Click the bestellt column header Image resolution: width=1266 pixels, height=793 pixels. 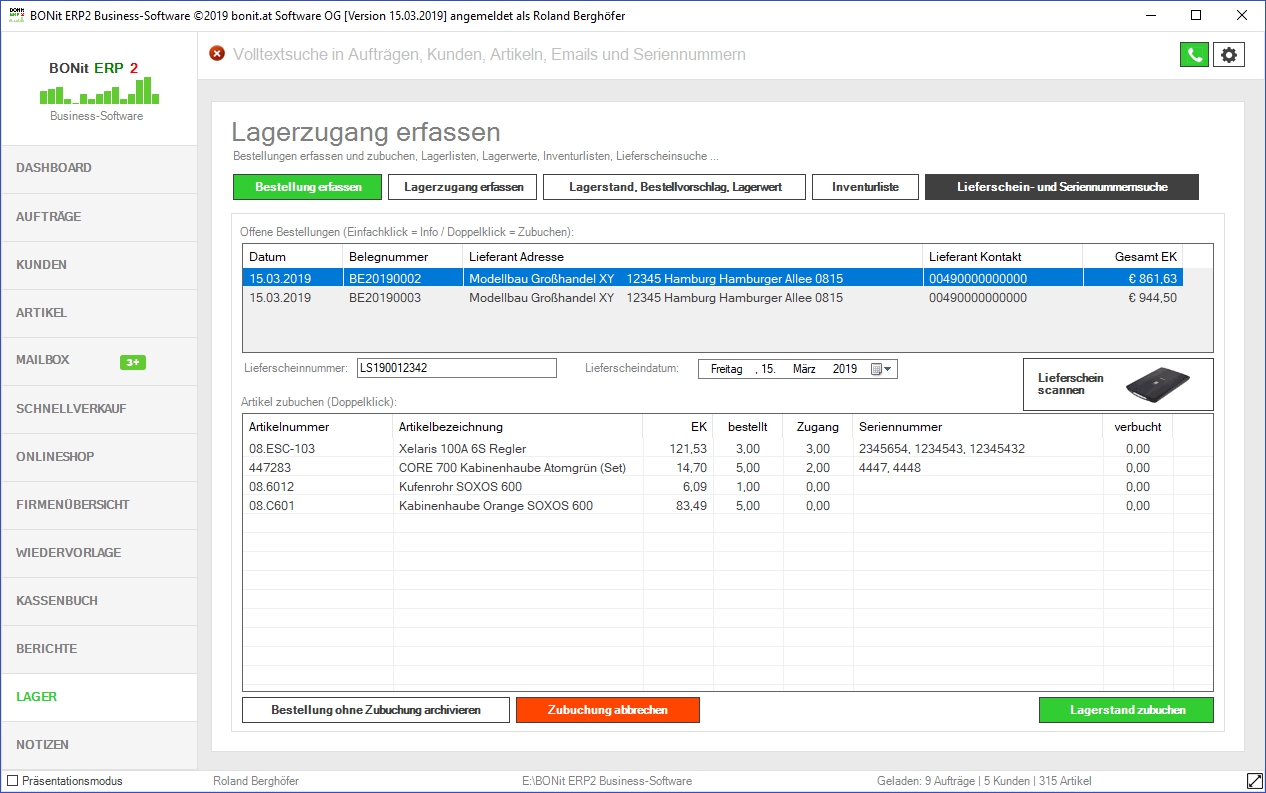[x=748, y=427]
